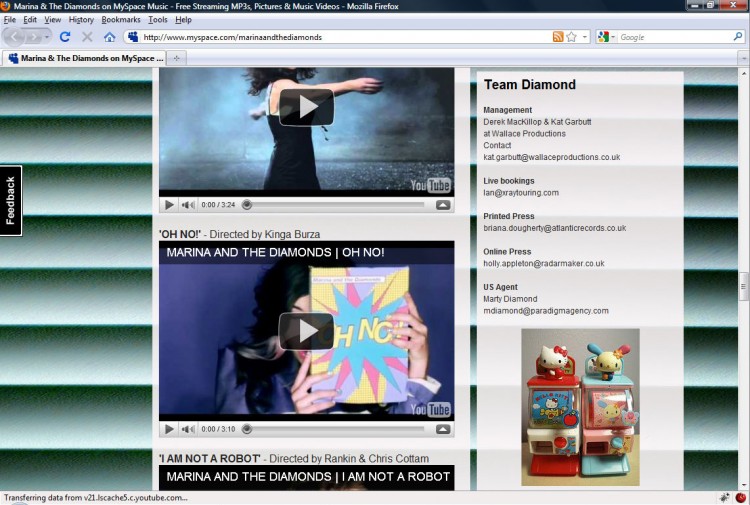Mute the 3:10 video with speaker icon
Viewport: 750px width, 505px height.
(188, 429)
